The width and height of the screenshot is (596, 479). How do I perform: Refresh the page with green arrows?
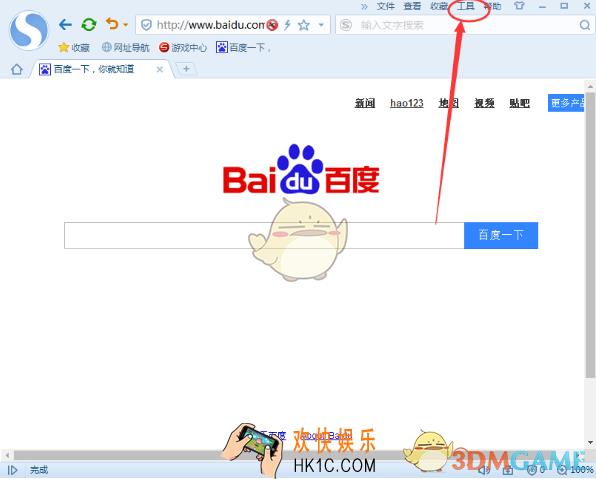point(89,25)
